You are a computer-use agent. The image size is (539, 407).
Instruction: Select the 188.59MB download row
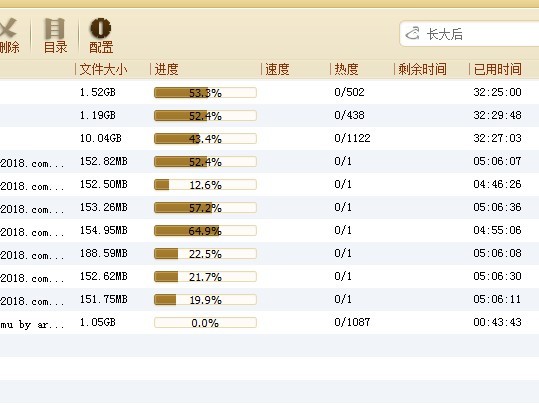tap(270, 254)
